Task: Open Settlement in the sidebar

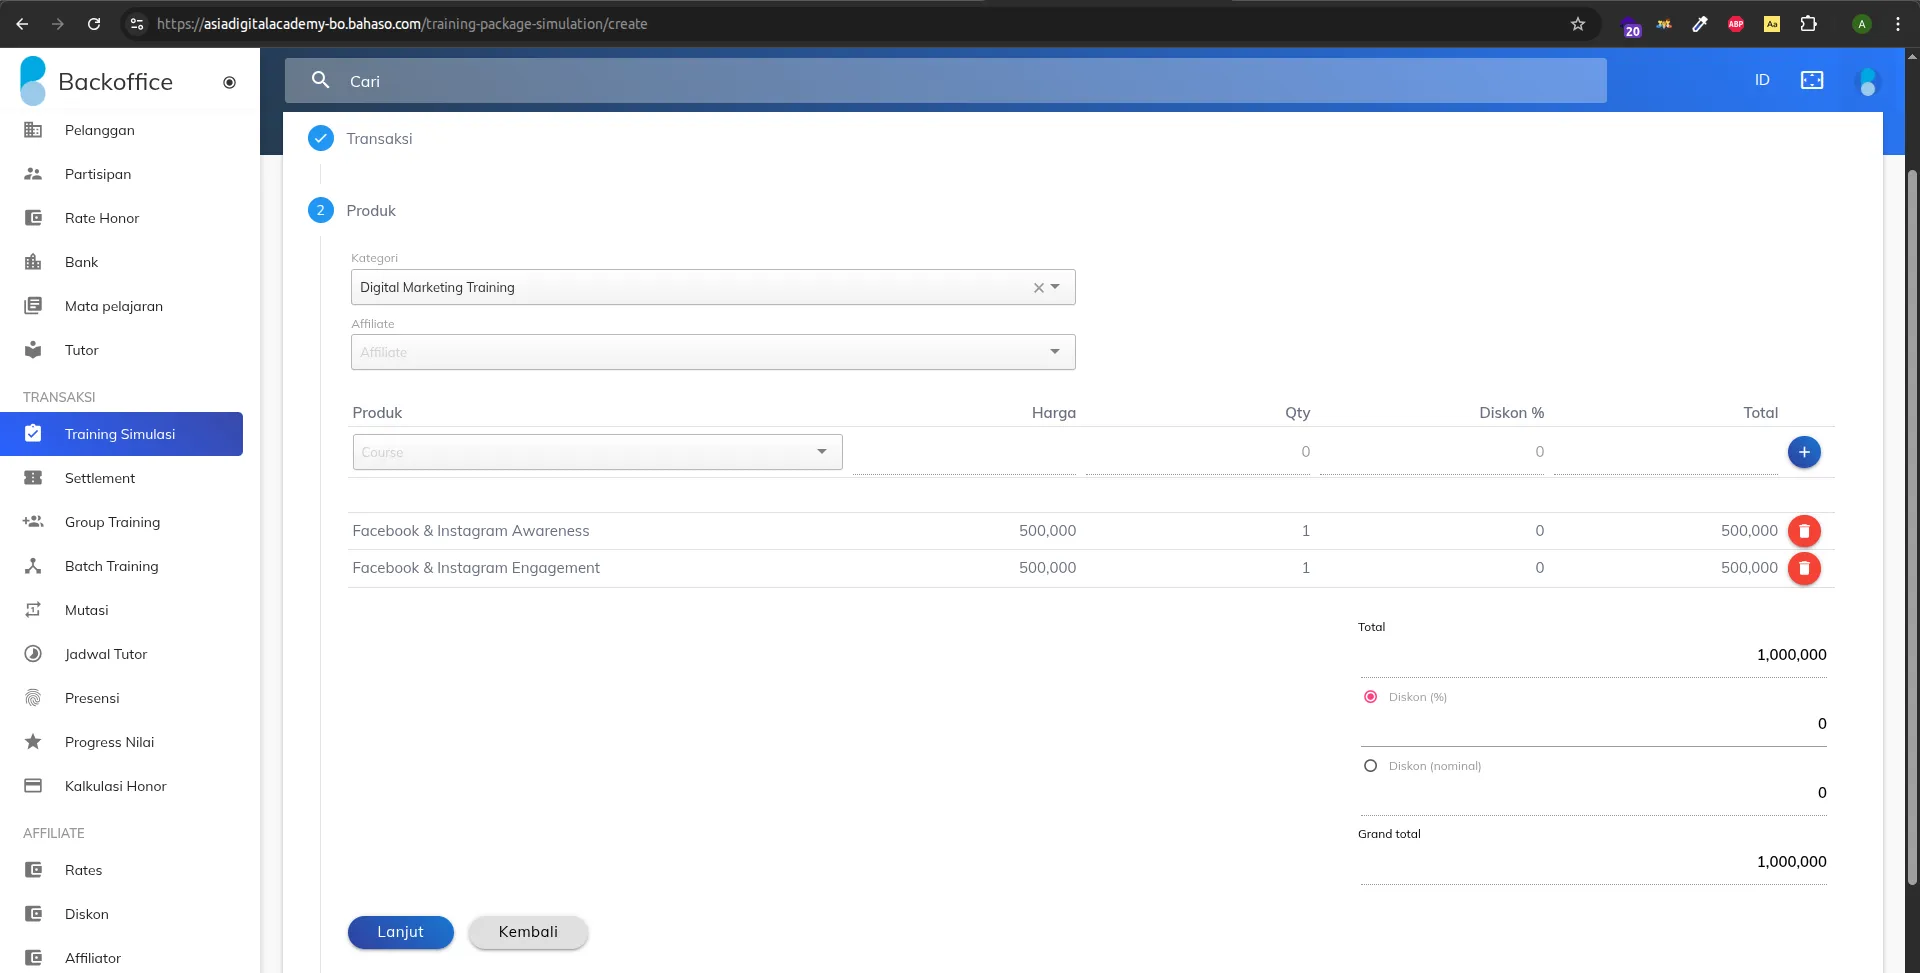Action: click(x=99, y=478)
